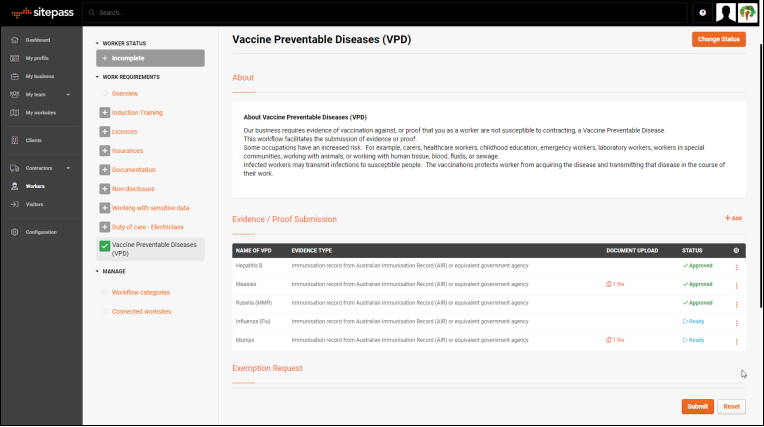764x427 pixels.
Task: Open Workflow categories
Action: click(x=141, y=292)
